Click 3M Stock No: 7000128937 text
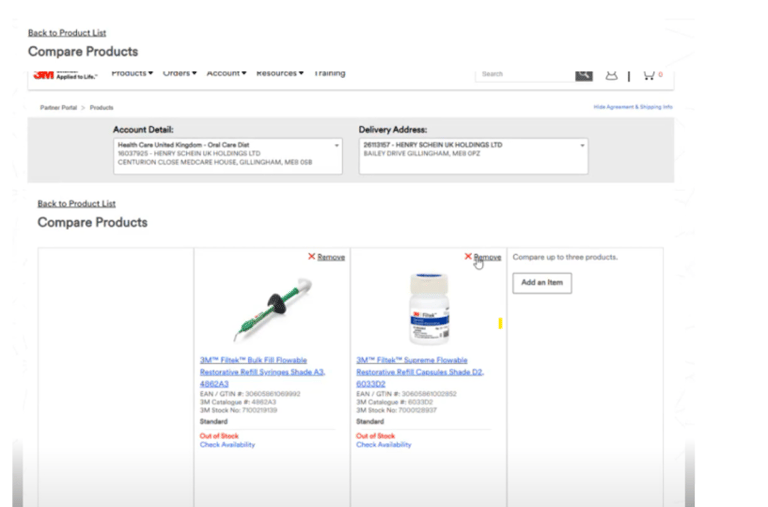768x507 pixels. [x=396, y=410]
